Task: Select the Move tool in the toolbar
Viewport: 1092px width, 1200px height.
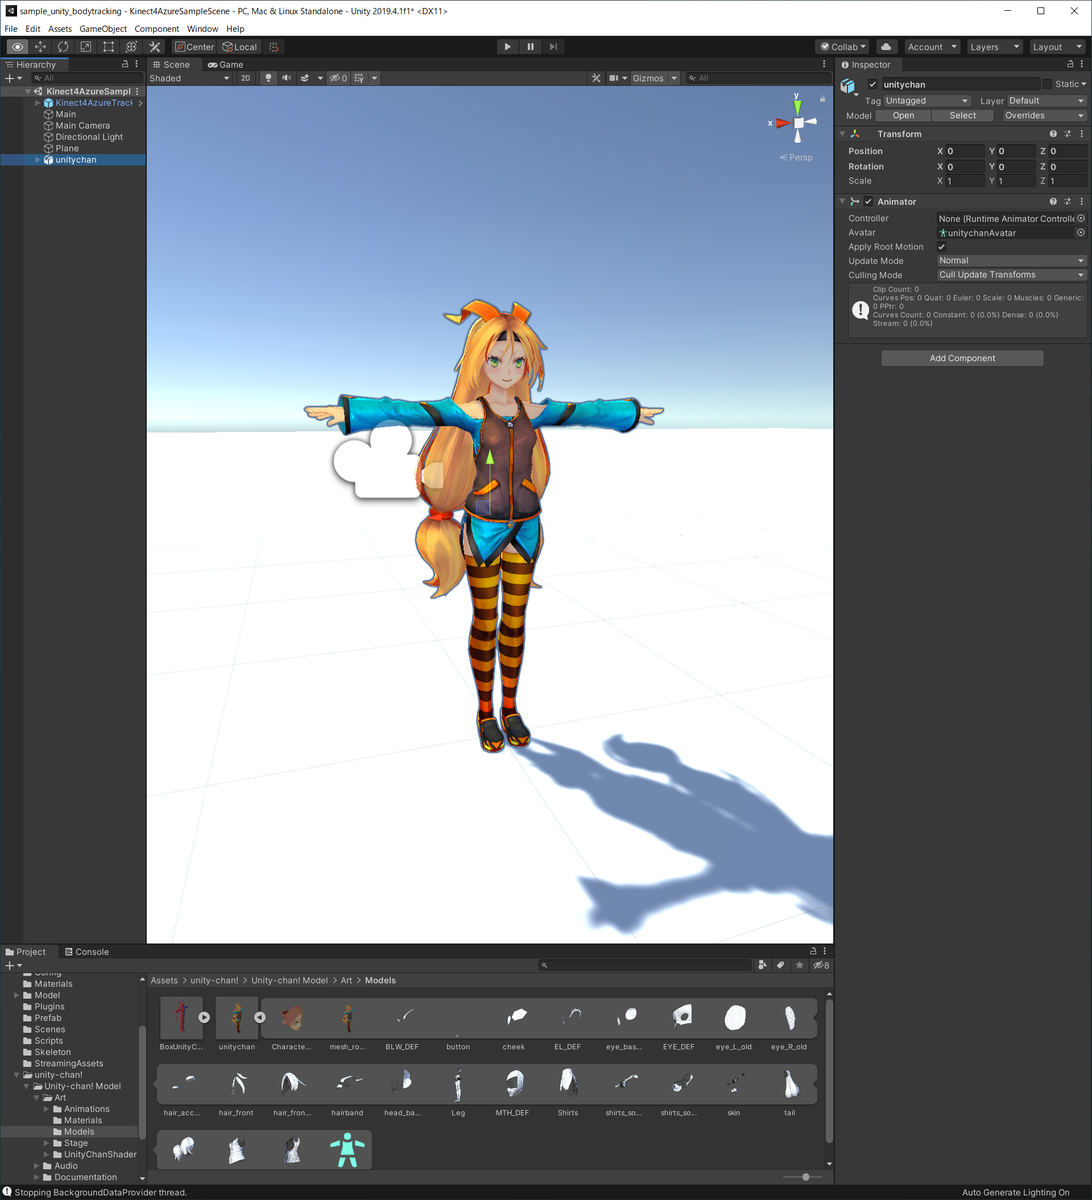Action: coord(40,46)
